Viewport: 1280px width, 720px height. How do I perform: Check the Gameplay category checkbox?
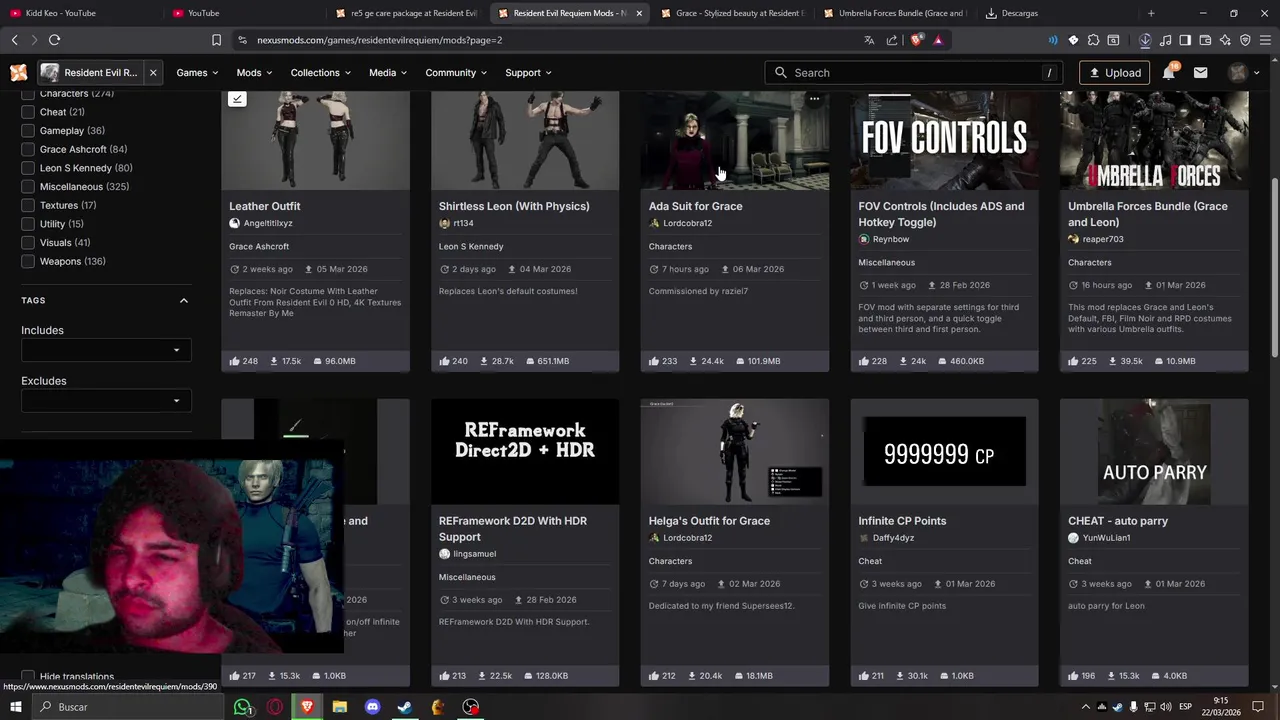pyautogui.click(x=28, y=131)
